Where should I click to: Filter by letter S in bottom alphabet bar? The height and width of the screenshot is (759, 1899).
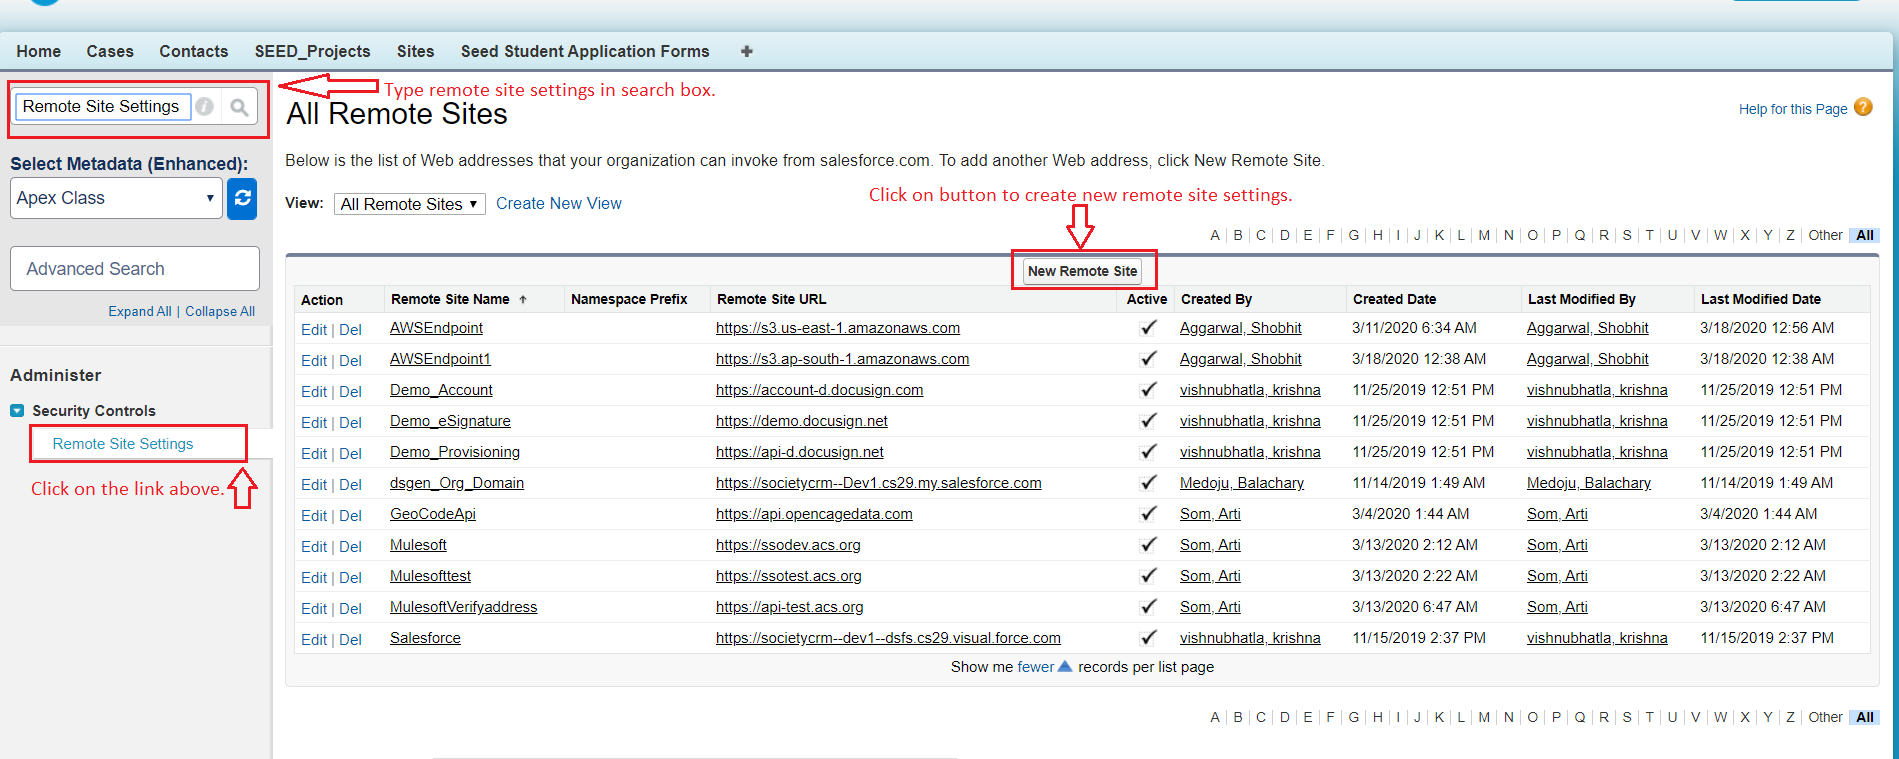[1627, 717]
